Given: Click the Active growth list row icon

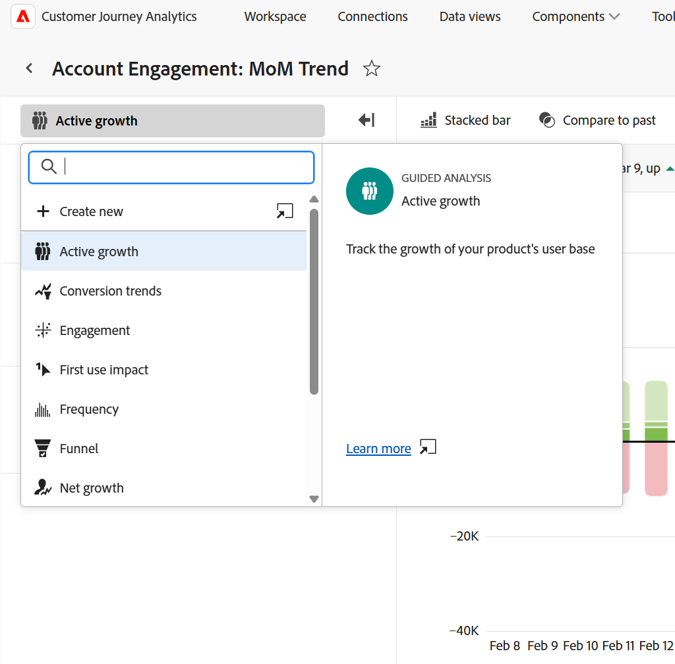Looking at the screenshot, I should coord(43,251).
